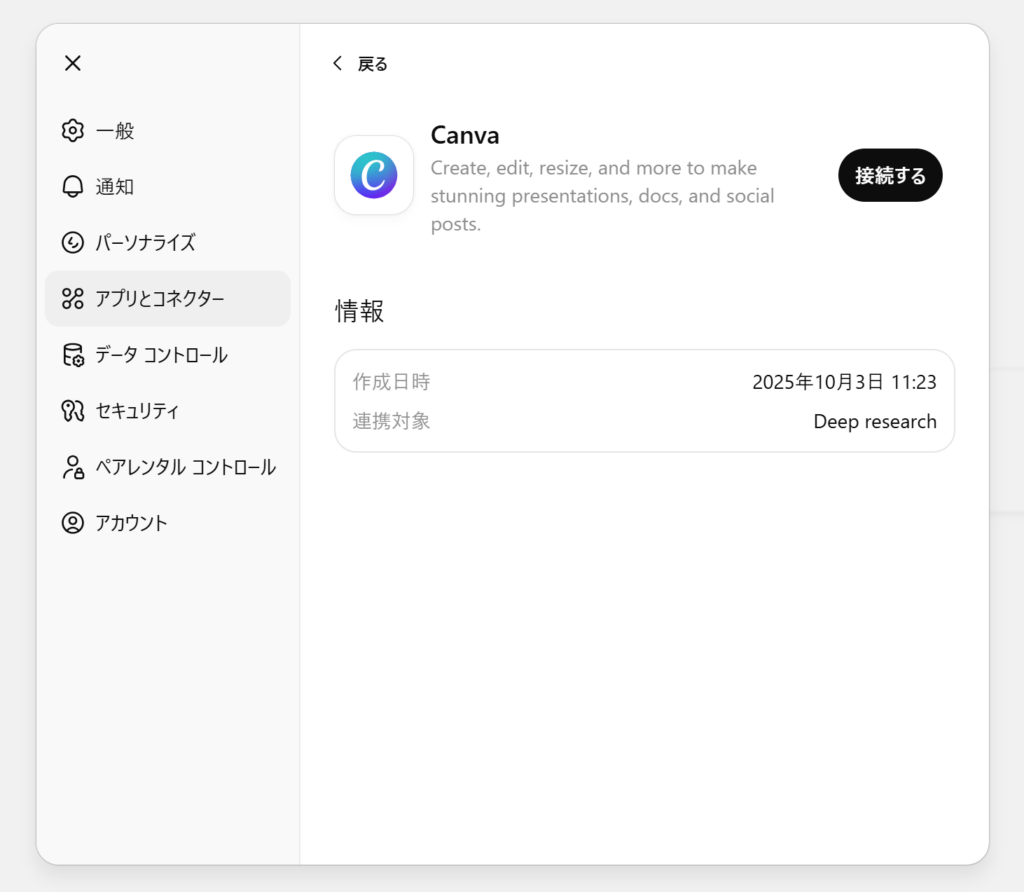Click the gear icon beside 一般
Image resolution: width=1024 pixels, height=892 pixels.
[72, 131]
